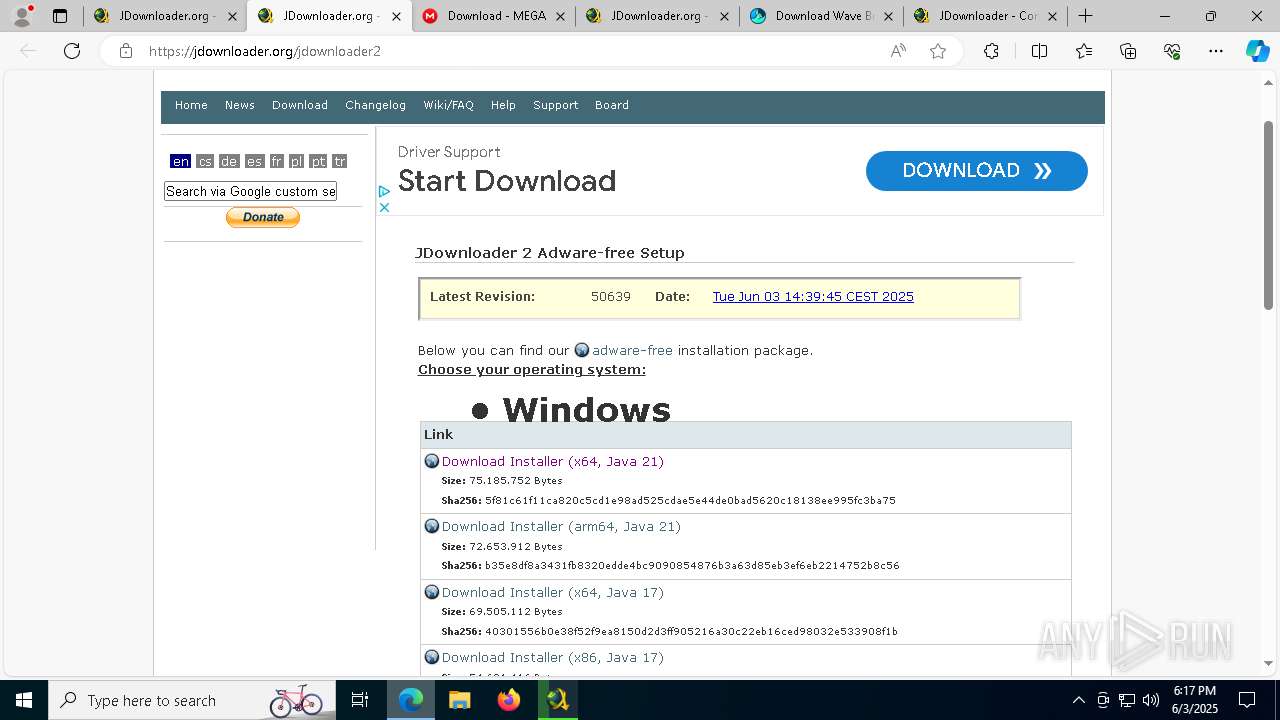The height and width of the screenshot is (720, 1280).
Task: Open JDownloader app on taskbar
Action: pos(558,700)
